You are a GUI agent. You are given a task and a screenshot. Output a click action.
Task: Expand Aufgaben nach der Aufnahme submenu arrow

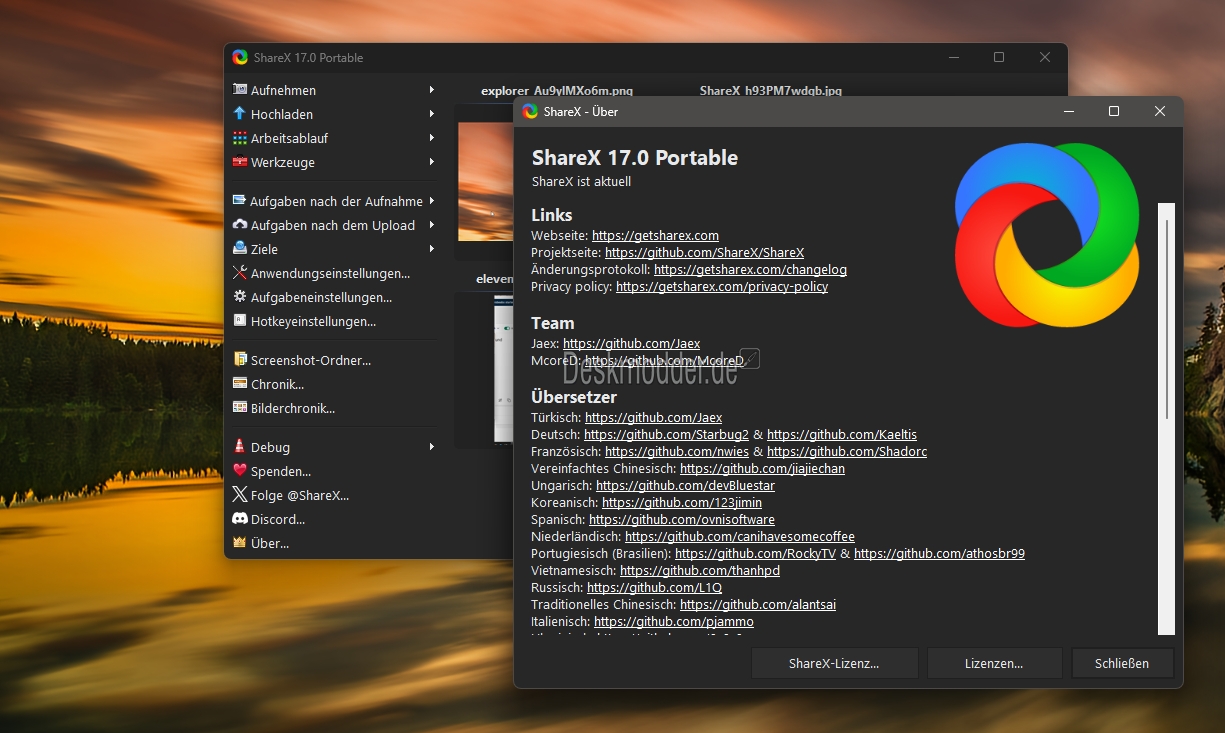coord(432,201)
